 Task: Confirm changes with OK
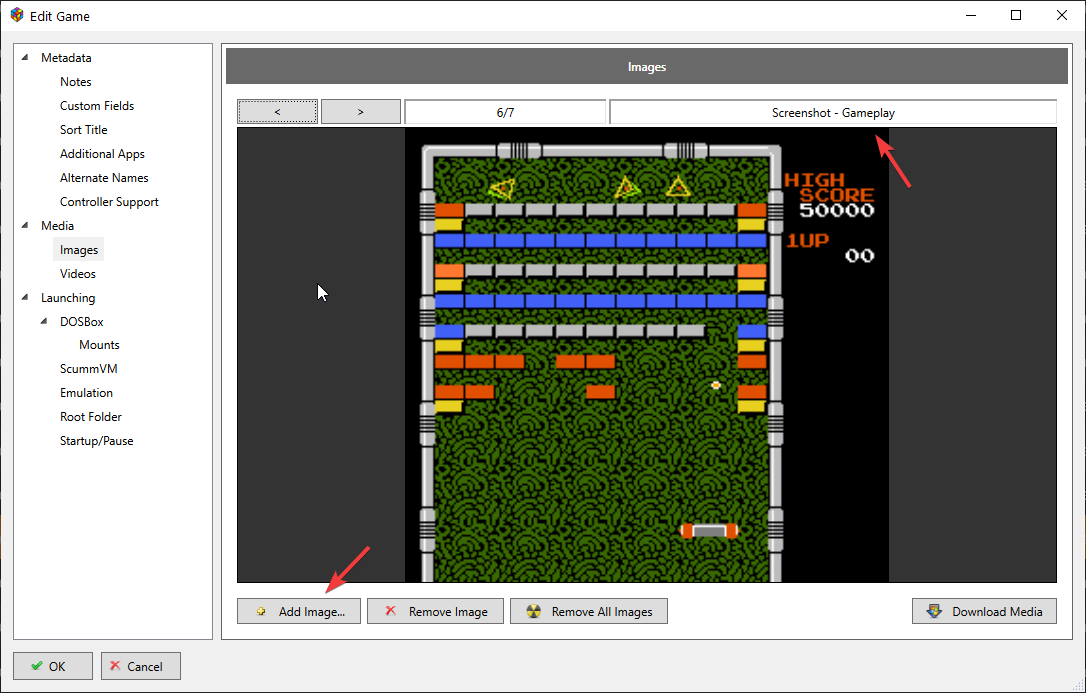coord(53,666)
